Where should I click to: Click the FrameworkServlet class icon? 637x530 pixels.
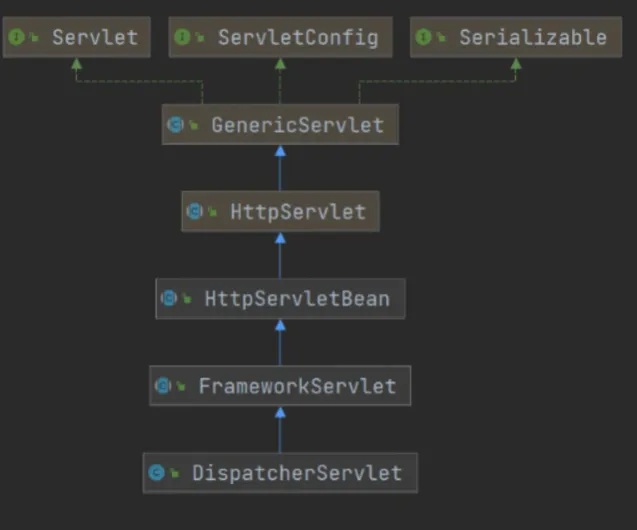click(x=163, y=385)
